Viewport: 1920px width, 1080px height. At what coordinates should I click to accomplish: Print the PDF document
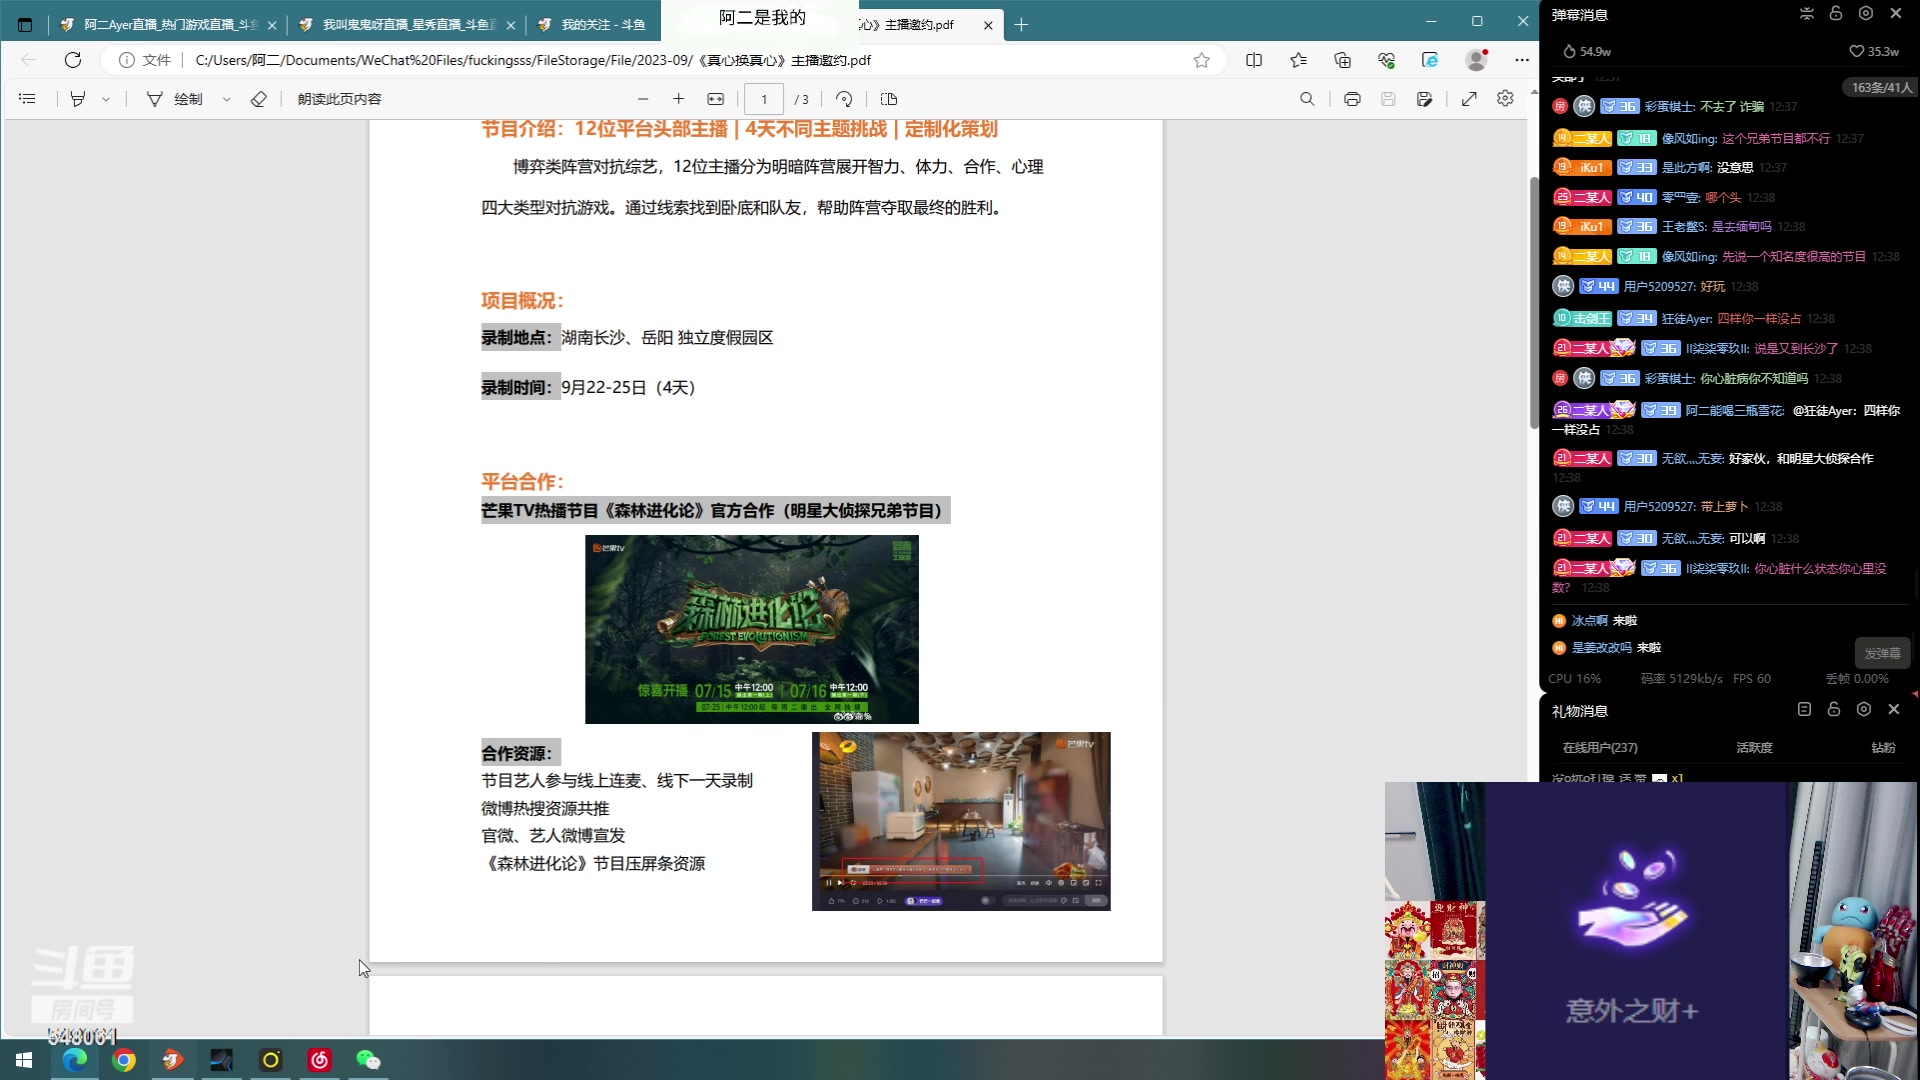[x=1352, y=99]
